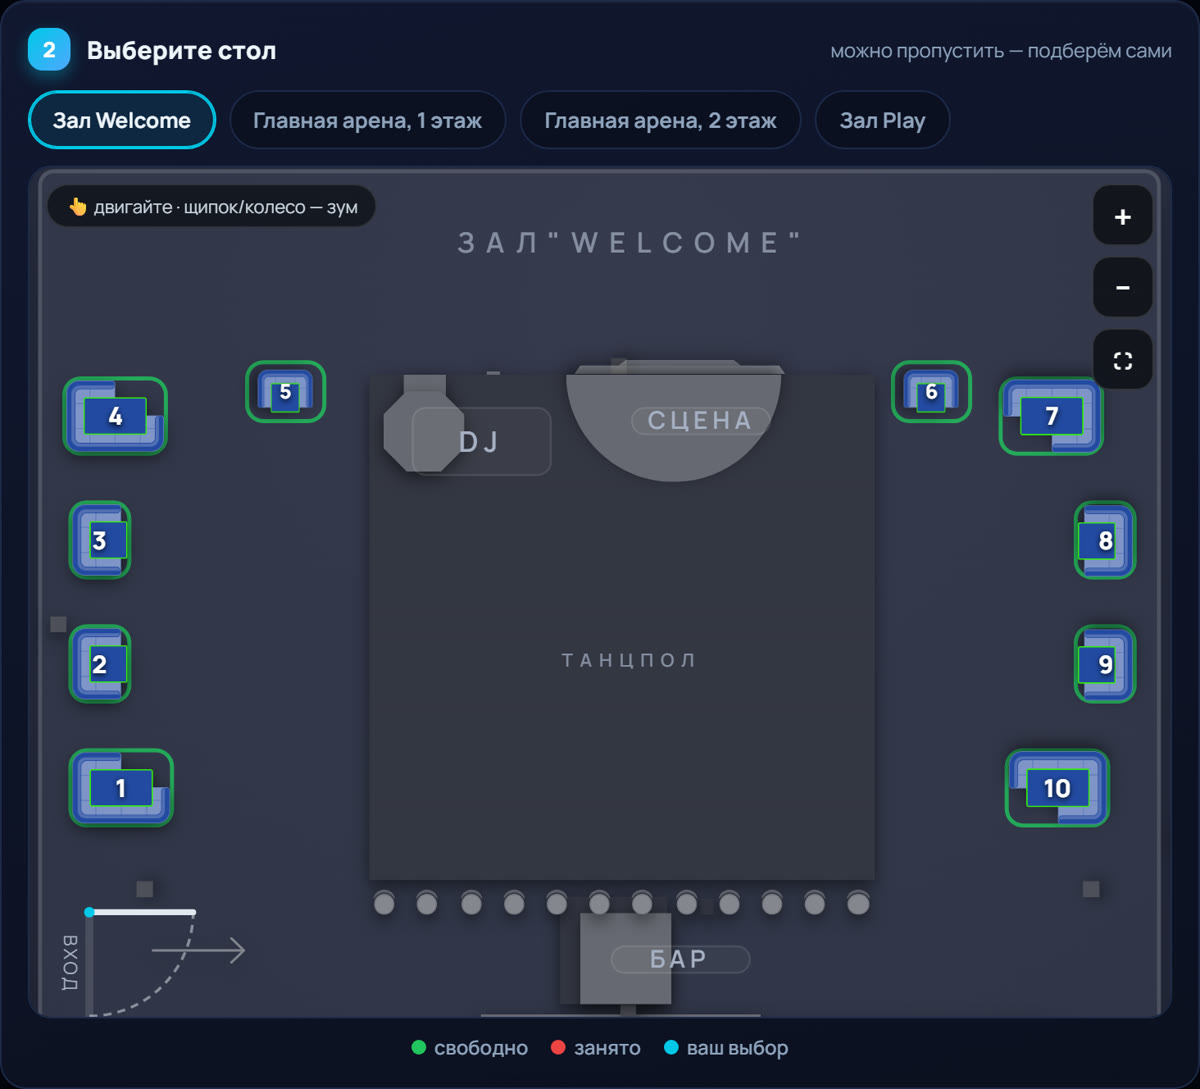Click the БАР label on map
The height and width of the screenshot is (1089, 1200).
[680, 960]
